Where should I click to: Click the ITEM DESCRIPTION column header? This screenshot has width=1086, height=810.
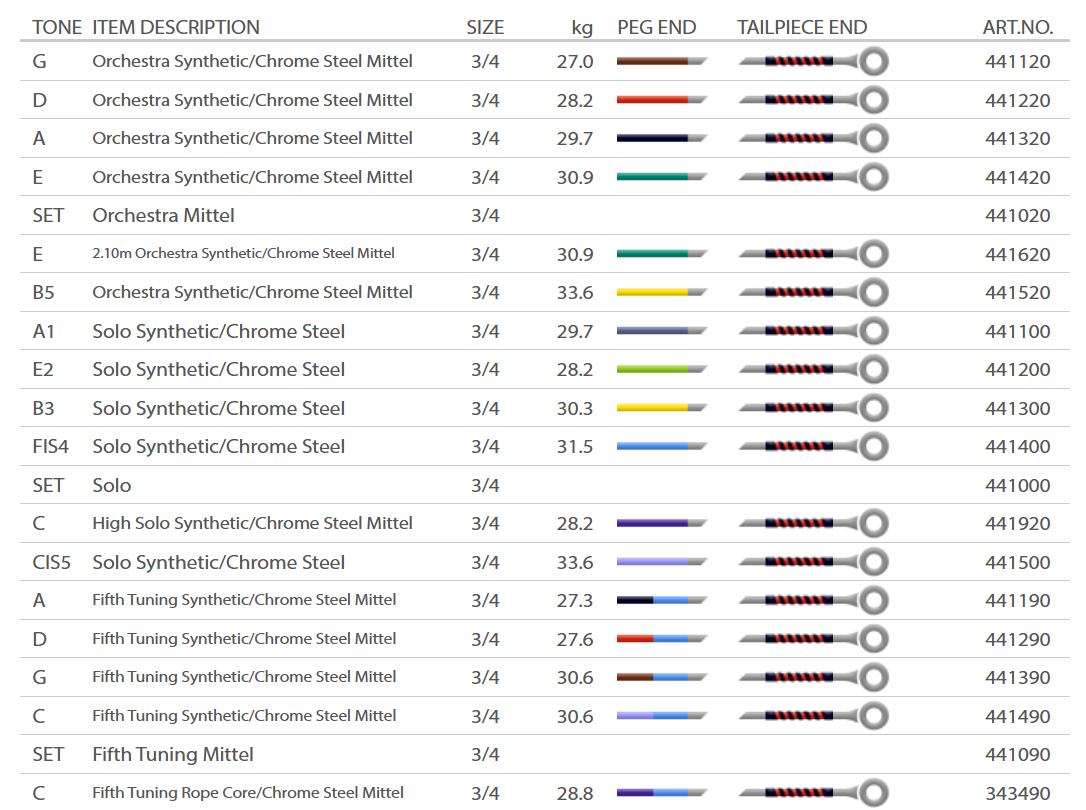coord(176,28)
